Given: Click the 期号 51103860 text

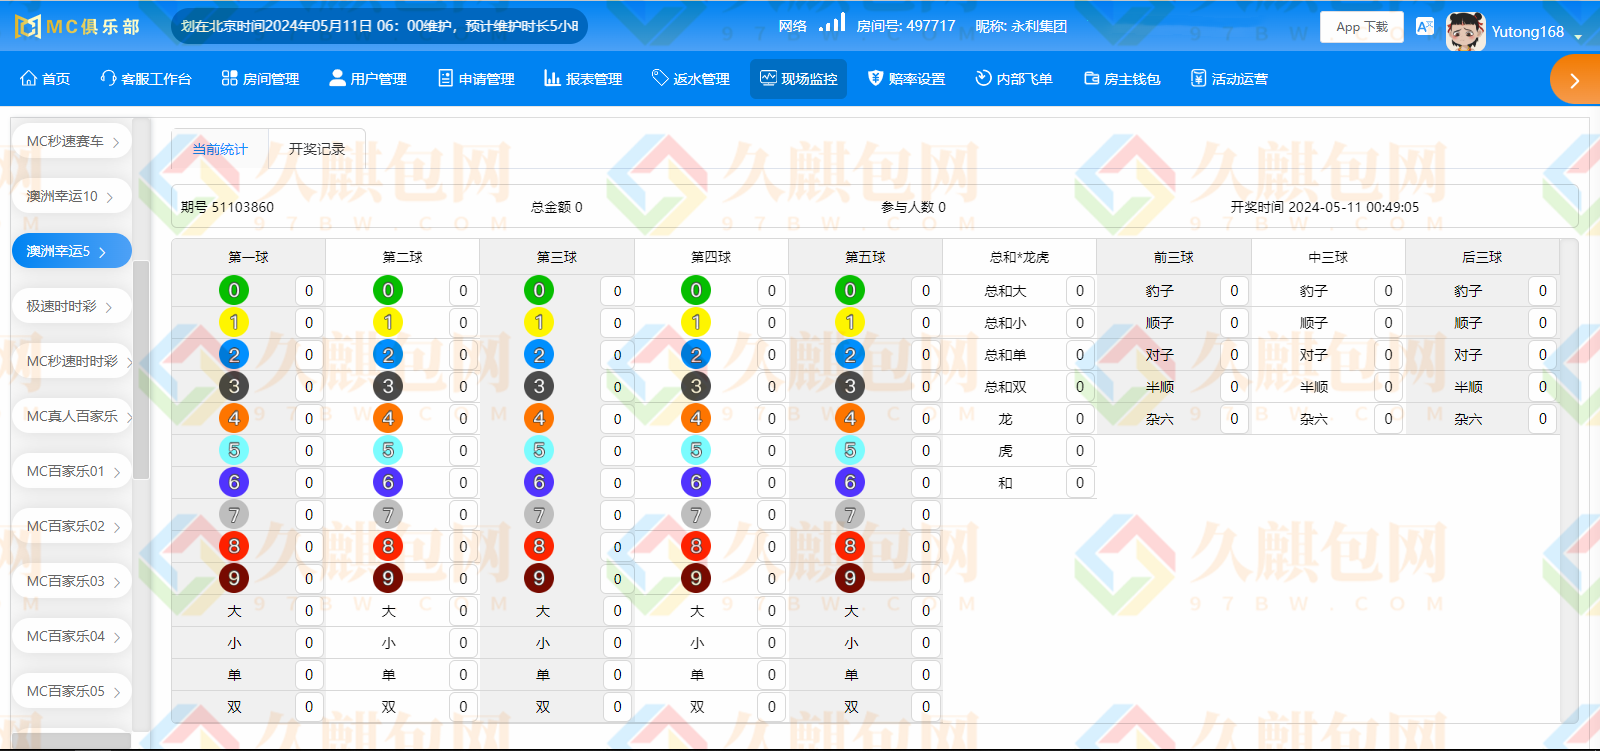Looking at the screenshot, I should tap(227, 207).
